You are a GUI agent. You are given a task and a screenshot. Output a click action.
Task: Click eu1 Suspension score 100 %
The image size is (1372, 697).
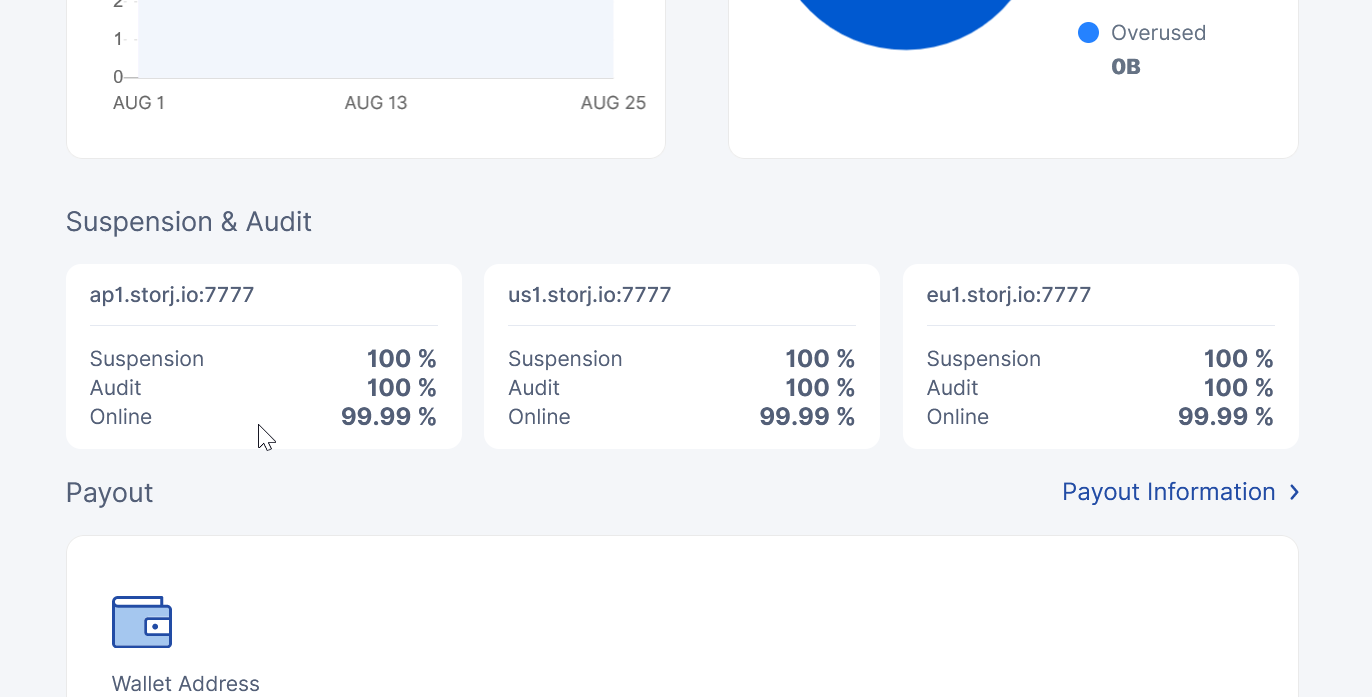pyautogui.click(x=1238, y=359)
